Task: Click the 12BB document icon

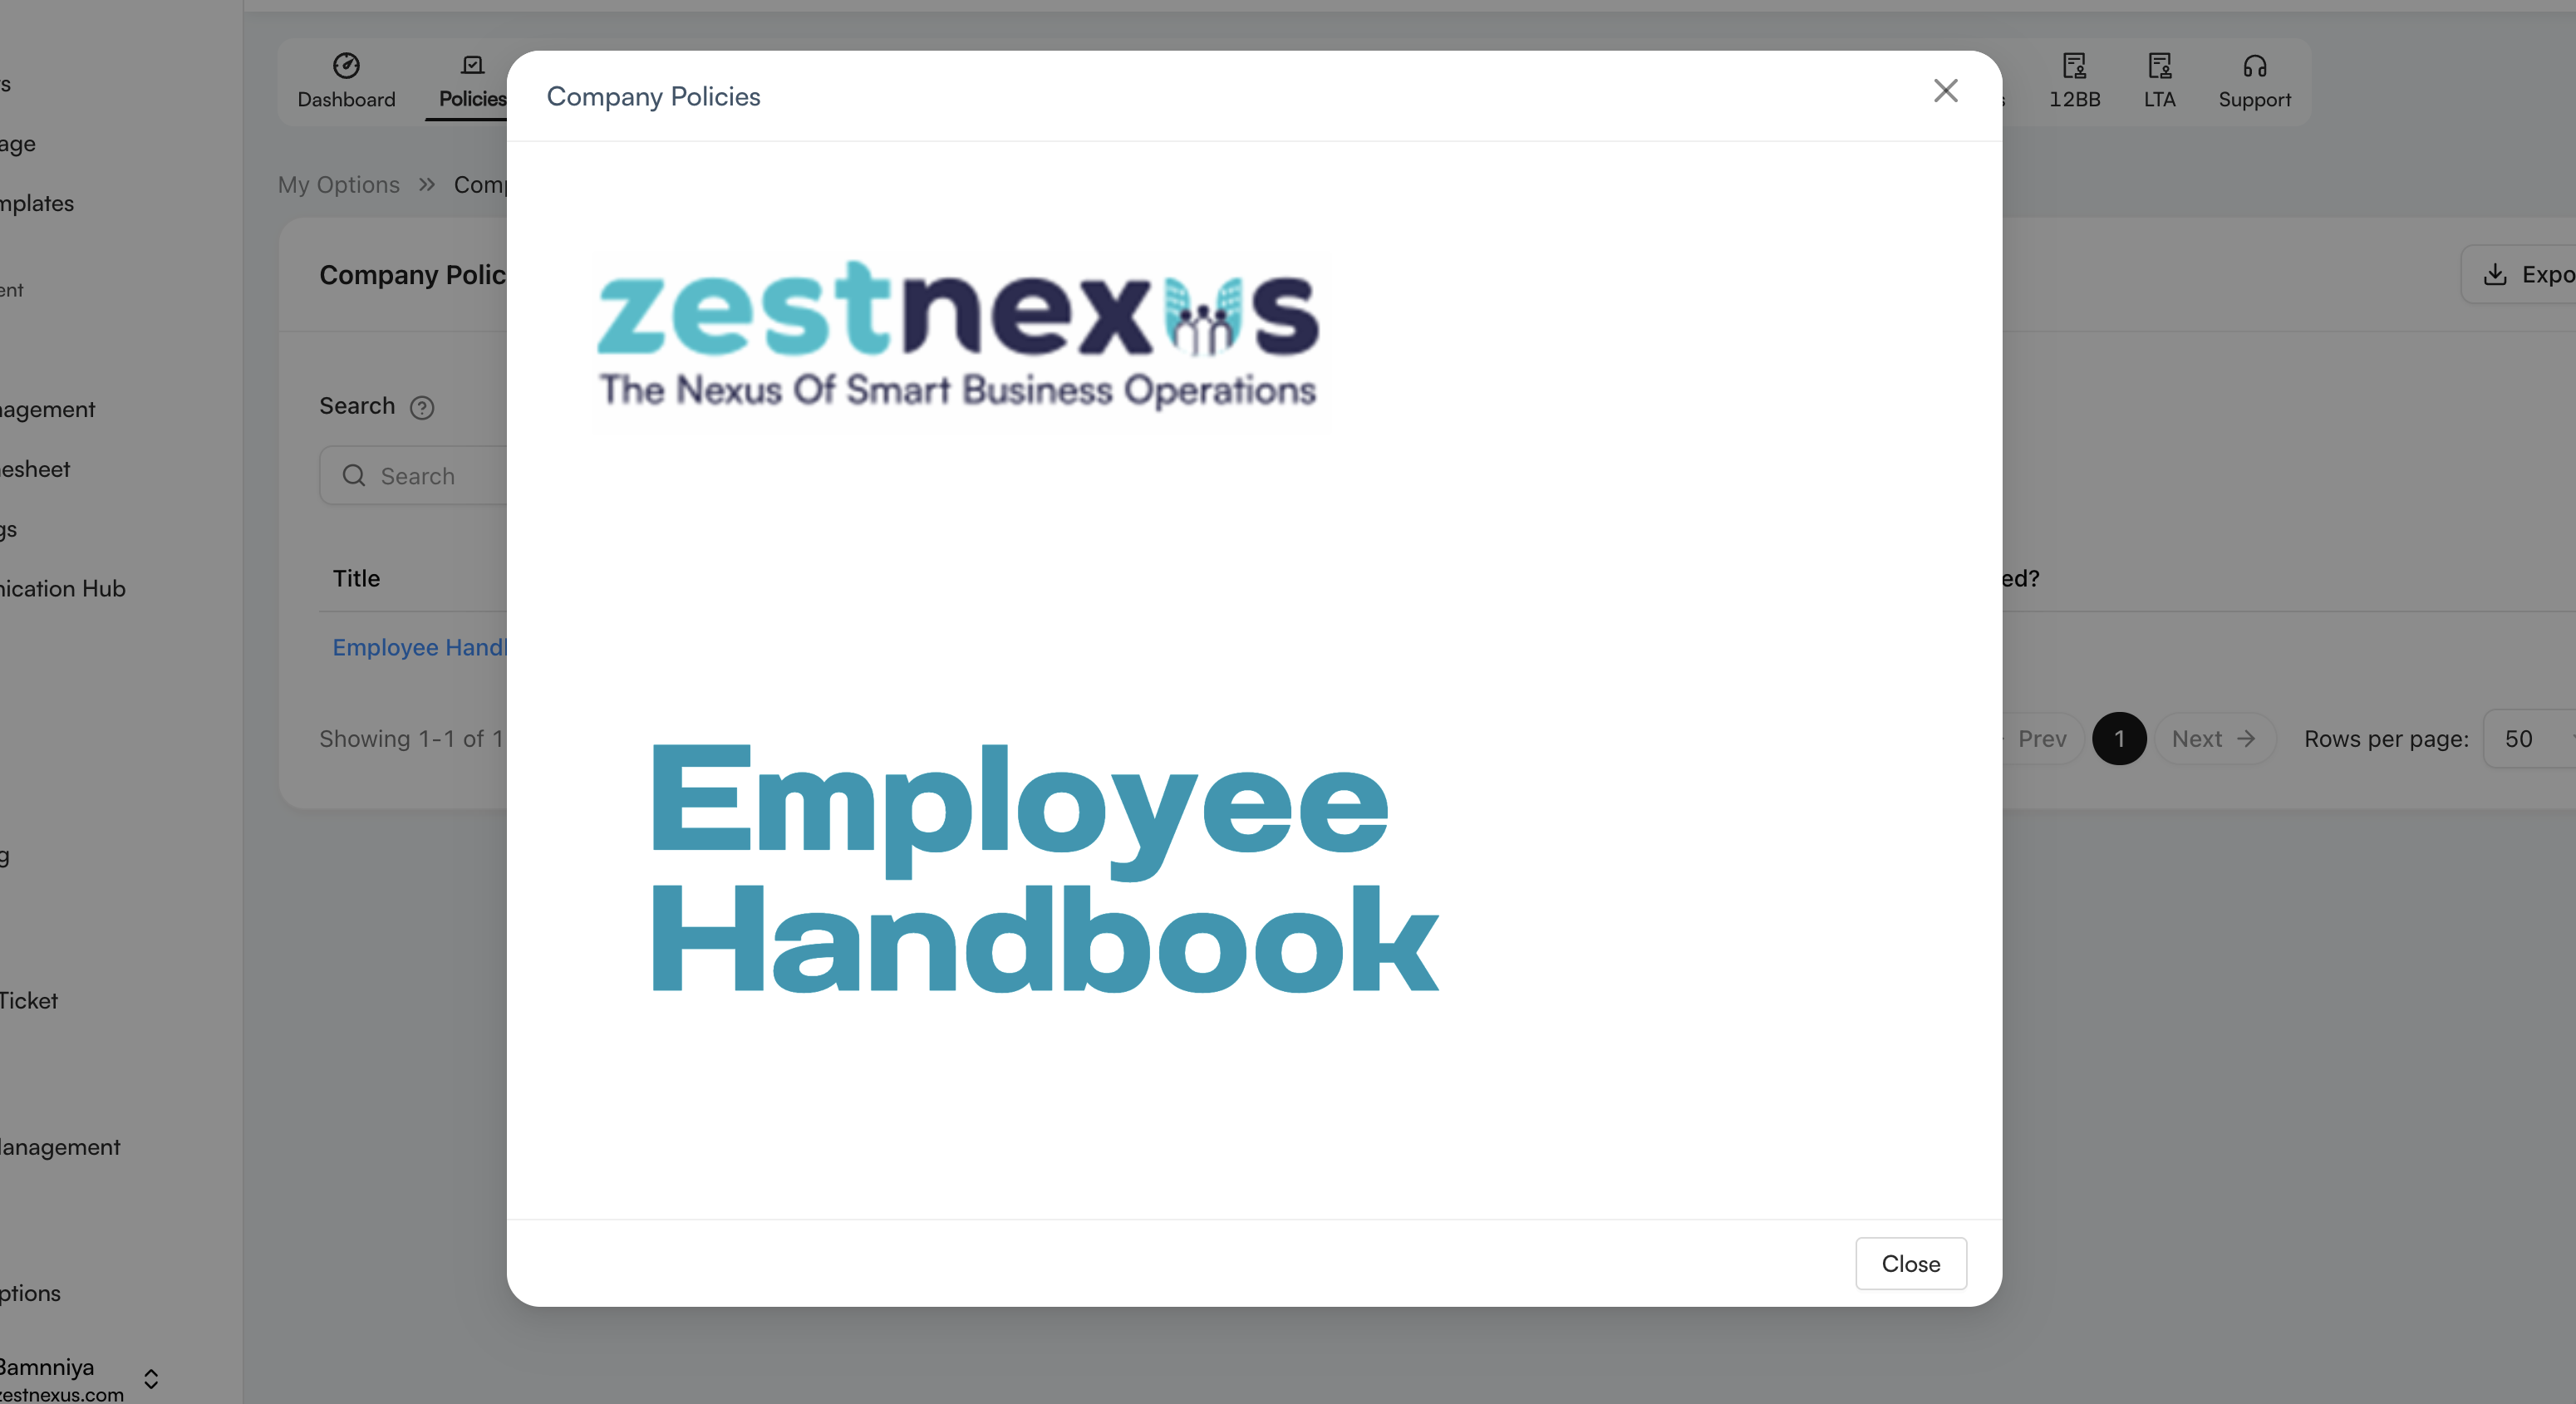Action: (2074, 66)
